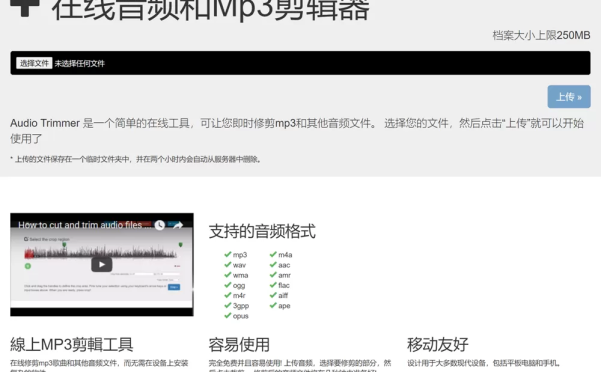
Task: Click the aac format entry
Action: (x=284, y=265)
